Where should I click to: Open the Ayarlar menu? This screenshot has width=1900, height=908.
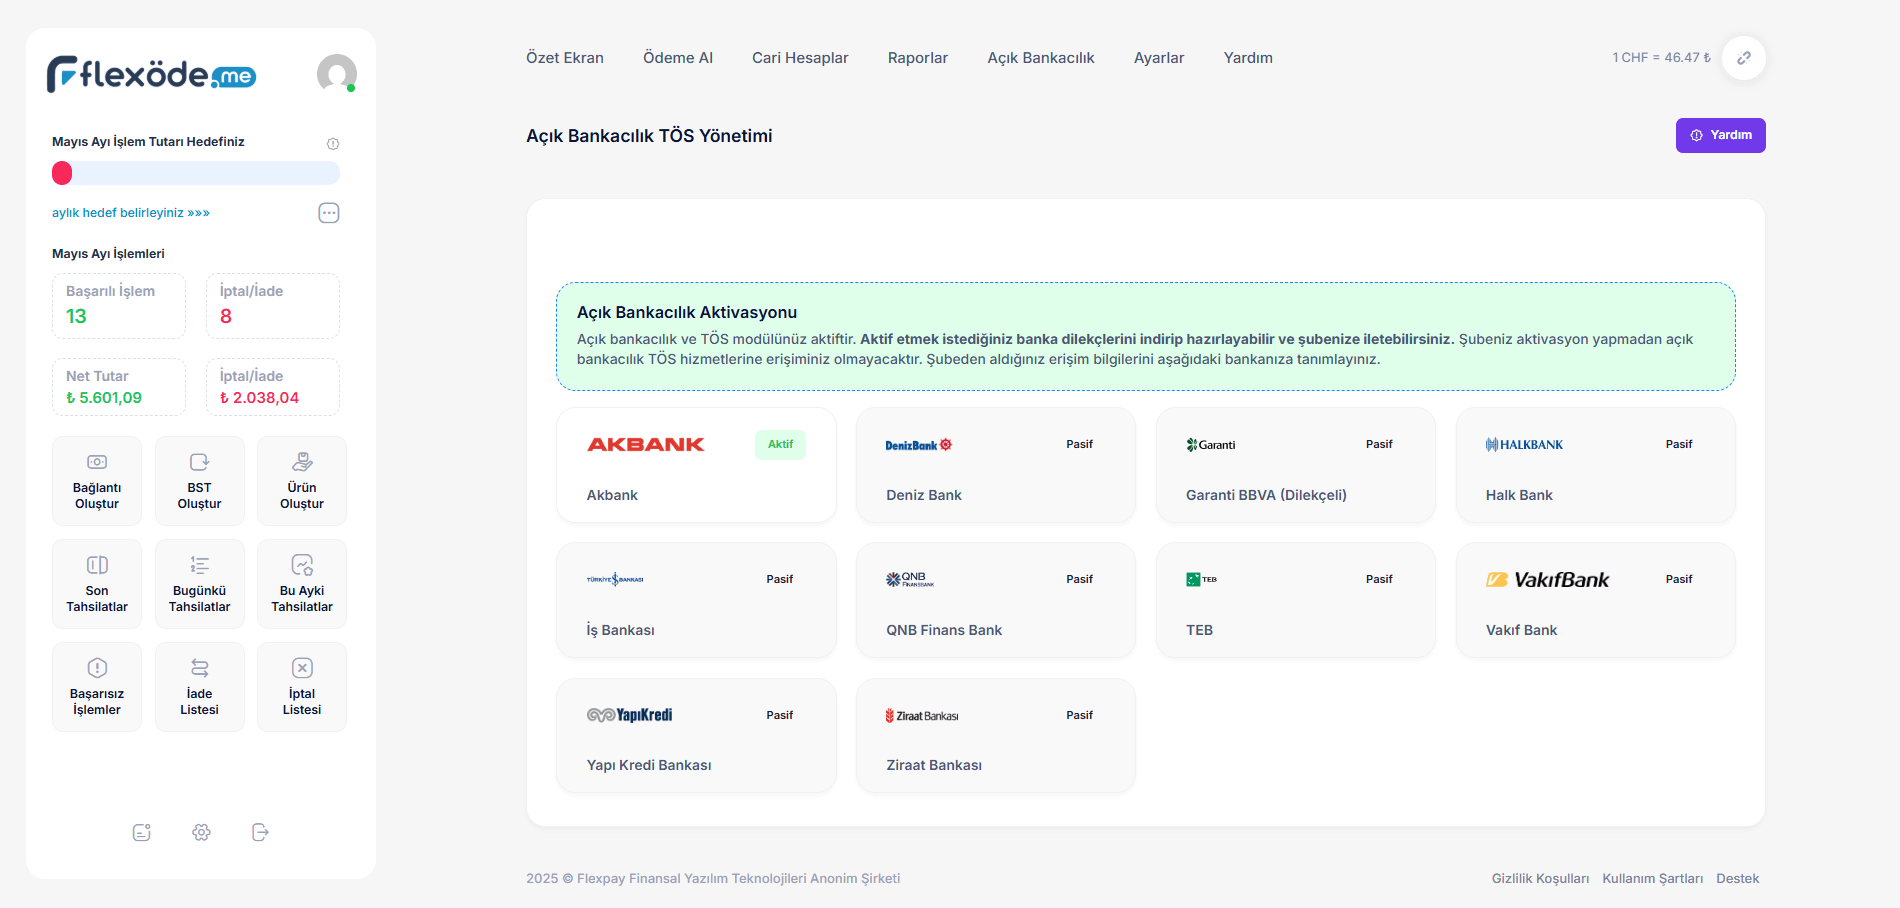tap(1159, 58)
